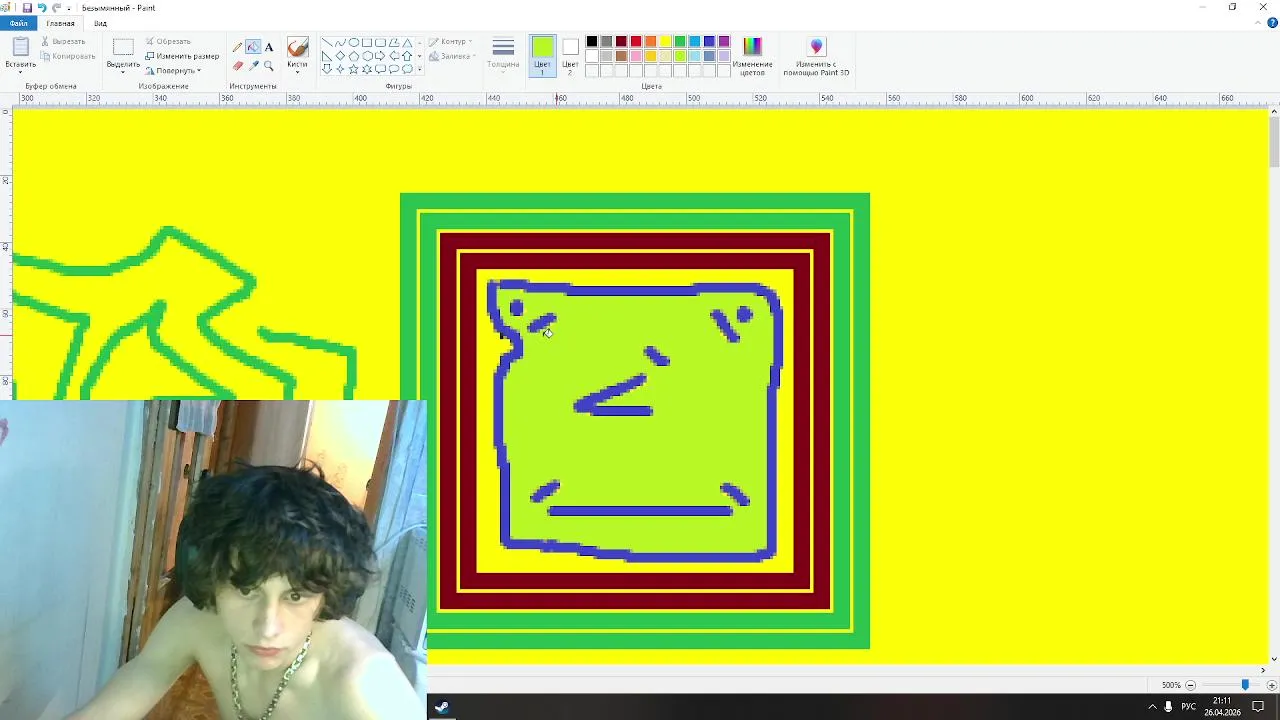This screenshot has width=1280, height=720.
Task: Open Edit with Paint 3D
Action: pyautogui.click(x=816, y=56)
